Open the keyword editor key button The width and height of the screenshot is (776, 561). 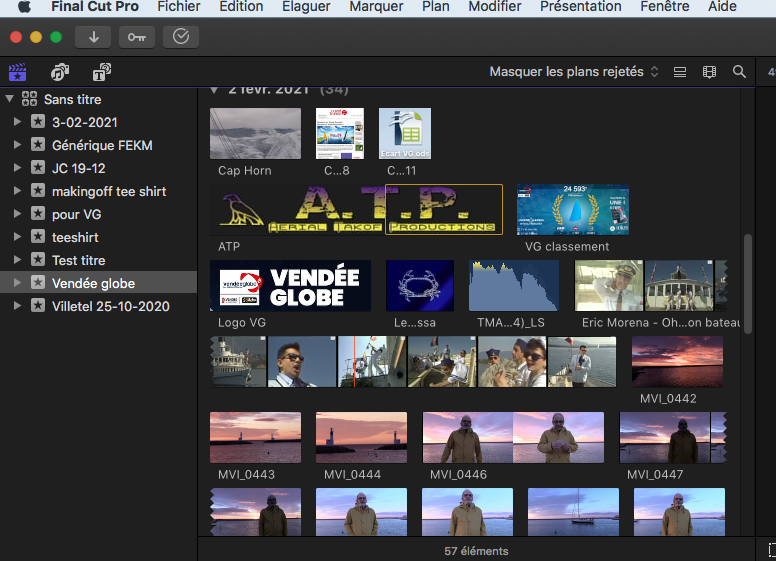click(137, 37)
